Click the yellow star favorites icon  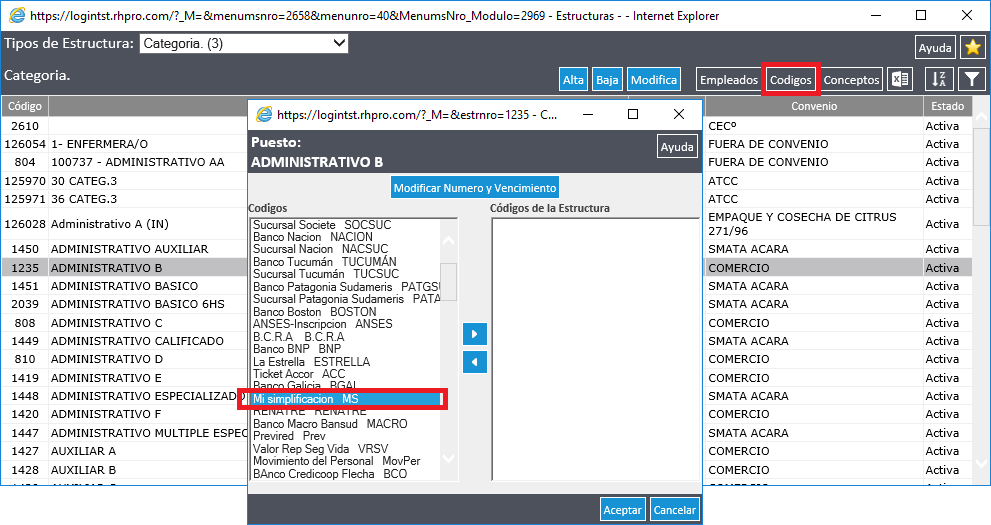(973, 47)
